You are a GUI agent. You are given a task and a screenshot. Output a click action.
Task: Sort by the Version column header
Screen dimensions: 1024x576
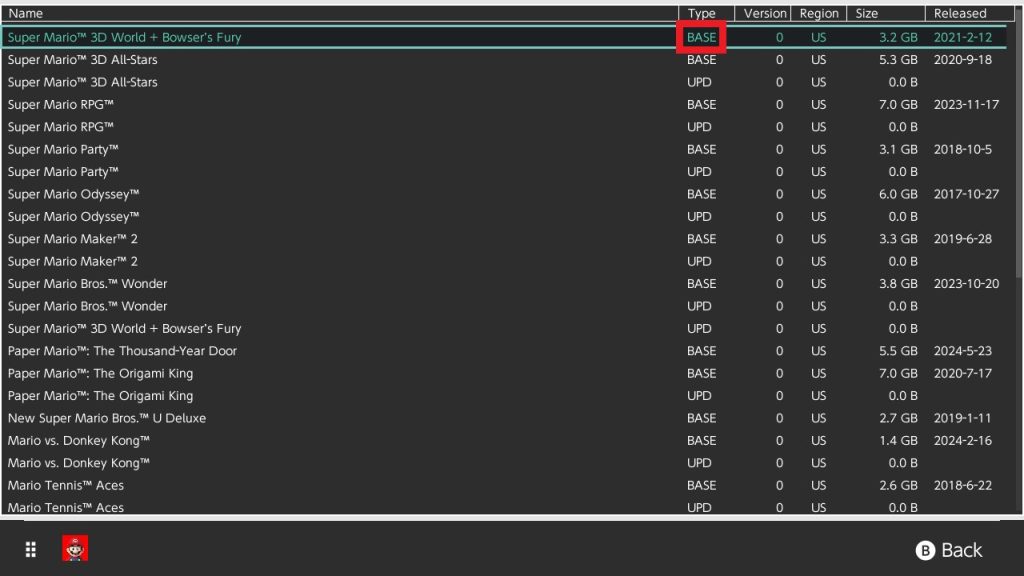(763, 13)
